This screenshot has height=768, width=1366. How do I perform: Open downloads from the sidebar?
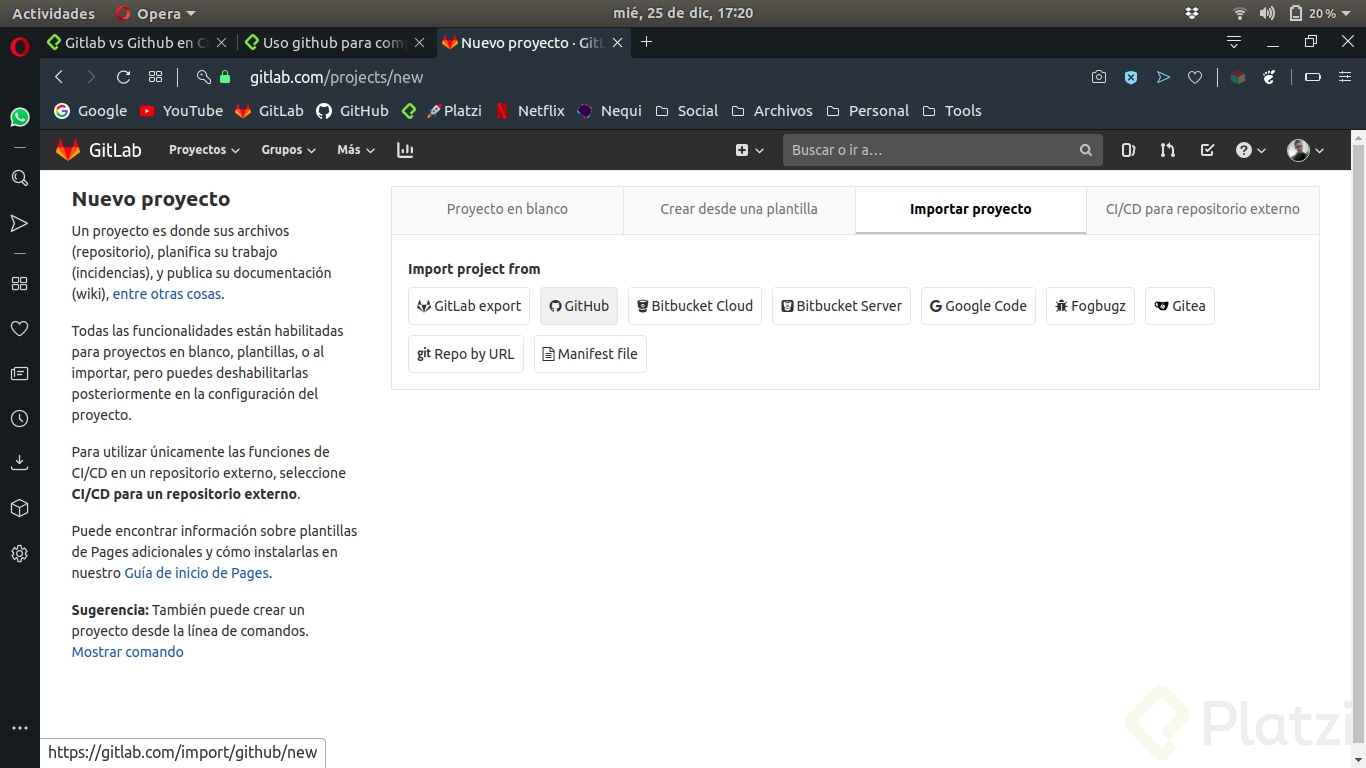pos(19,463)
